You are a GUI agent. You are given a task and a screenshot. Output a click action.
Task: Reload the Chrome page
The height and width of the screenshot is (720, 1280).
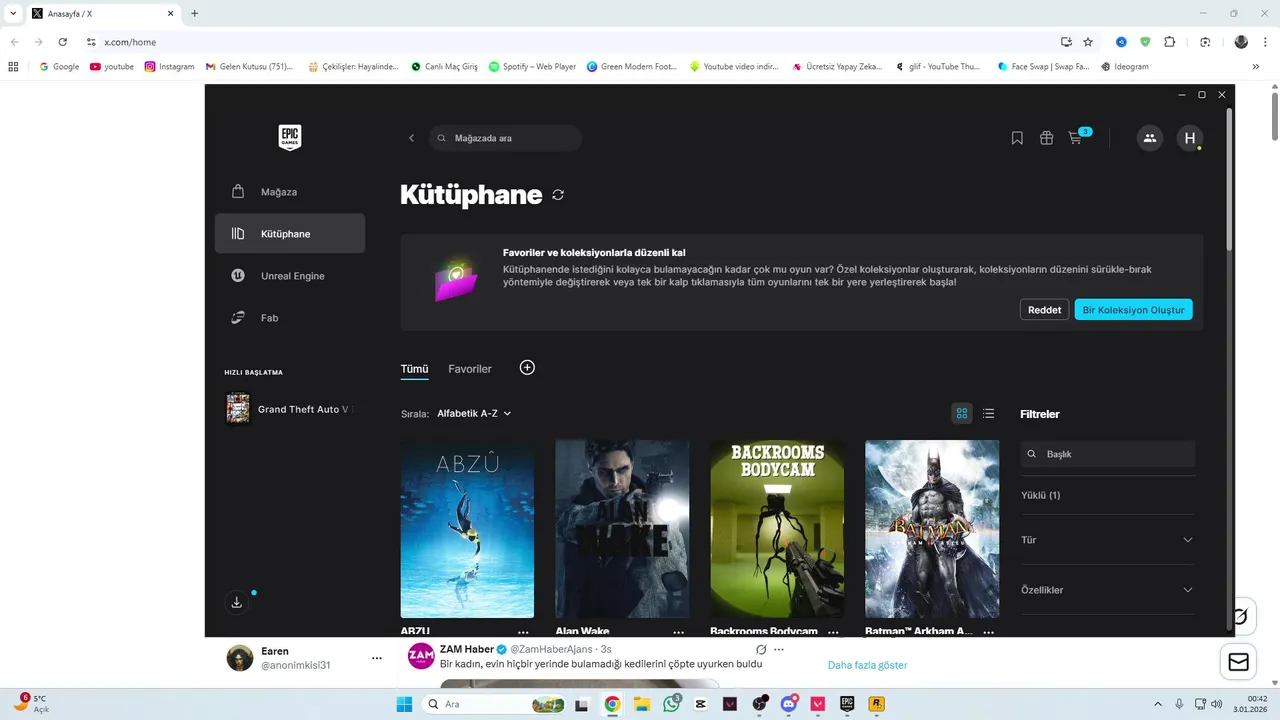coord(63,42)
